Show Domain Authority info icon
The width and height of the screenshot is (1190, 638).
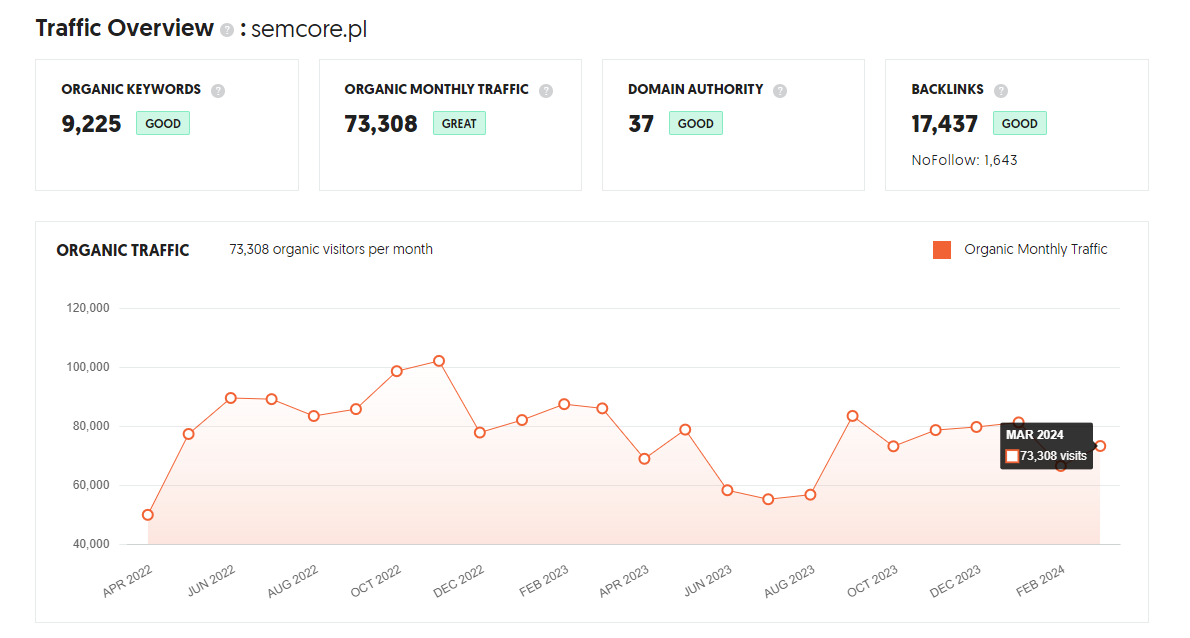779,90
